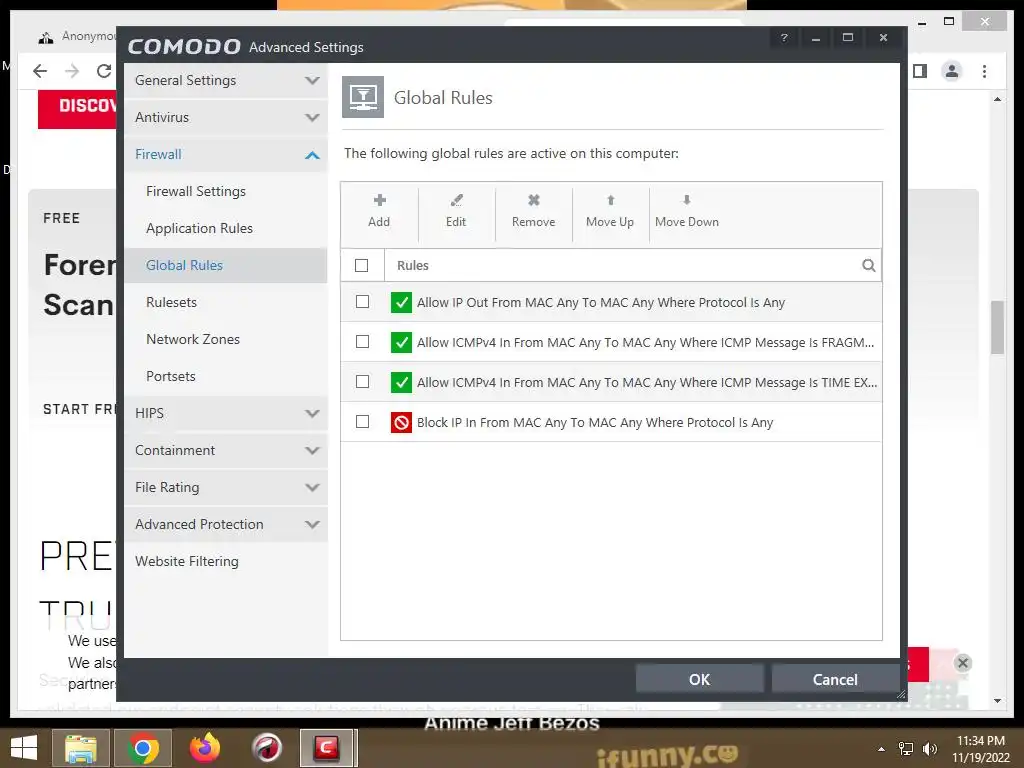The width and height of the screenshot is (1024, 768).
Task: Tick checkbox for Block IP In rule
Action: pos(362,422)
